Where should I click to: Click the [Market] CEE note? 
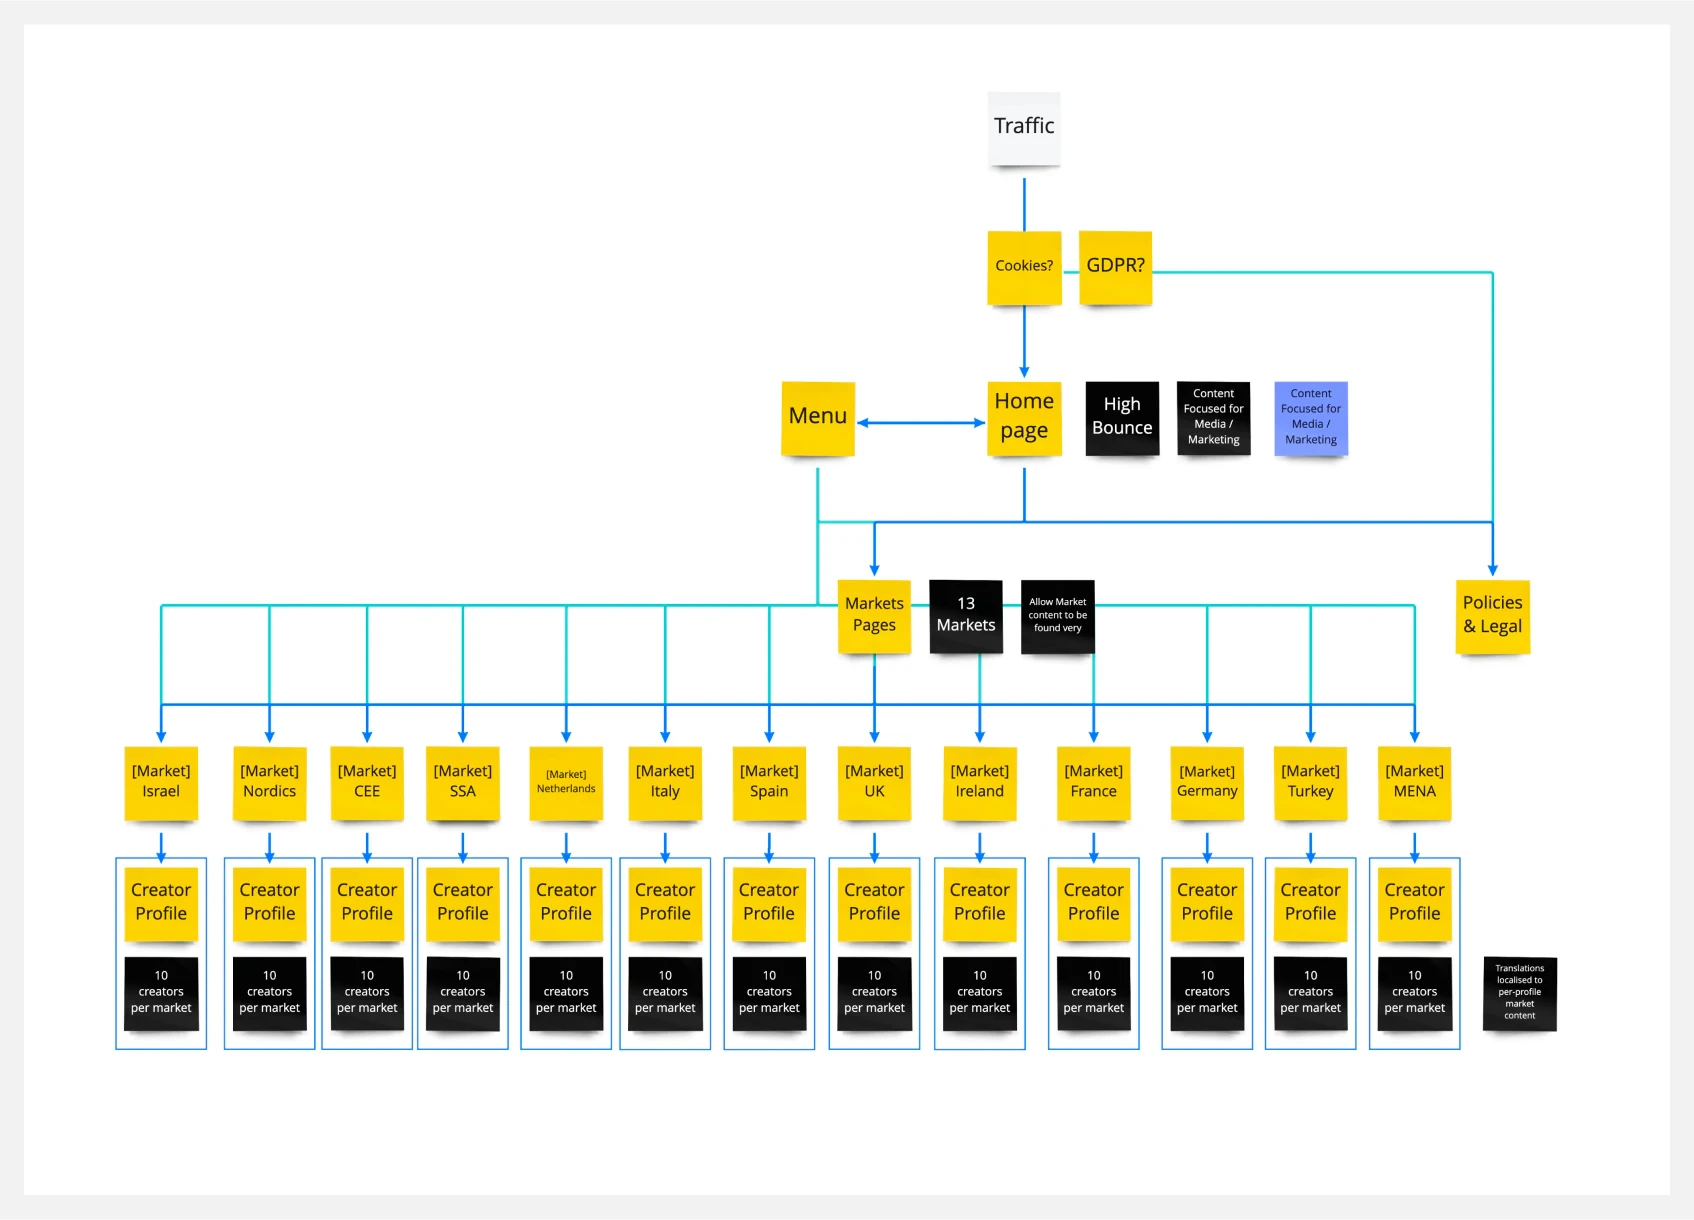367,784
